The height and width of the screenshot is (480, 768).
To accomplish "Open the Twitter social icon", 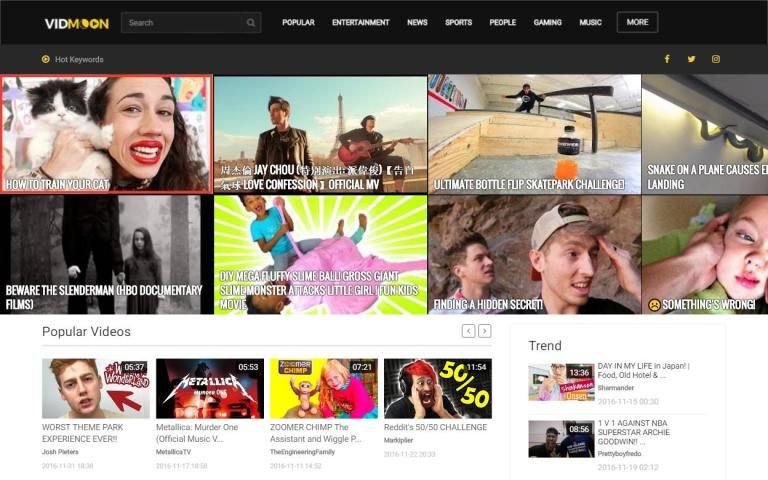I will point(691,59).
